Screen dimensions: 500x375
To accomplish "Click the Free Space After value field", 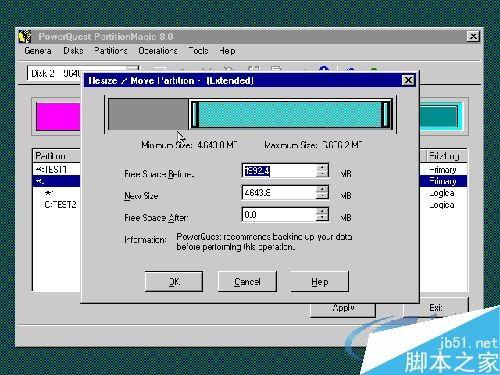I will 279,215.
